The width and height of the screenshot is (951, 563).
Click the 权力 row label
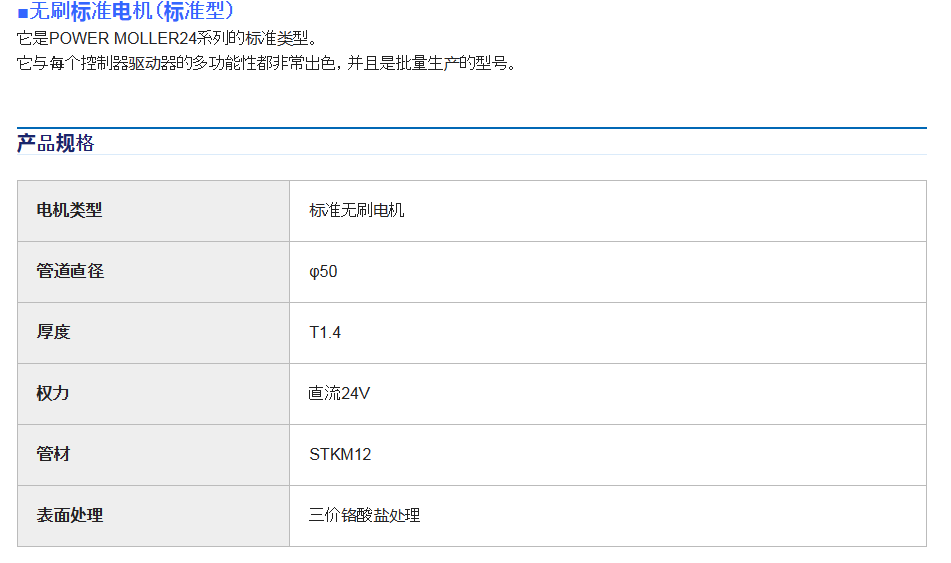pyautogui.click(x=53, y=393)
